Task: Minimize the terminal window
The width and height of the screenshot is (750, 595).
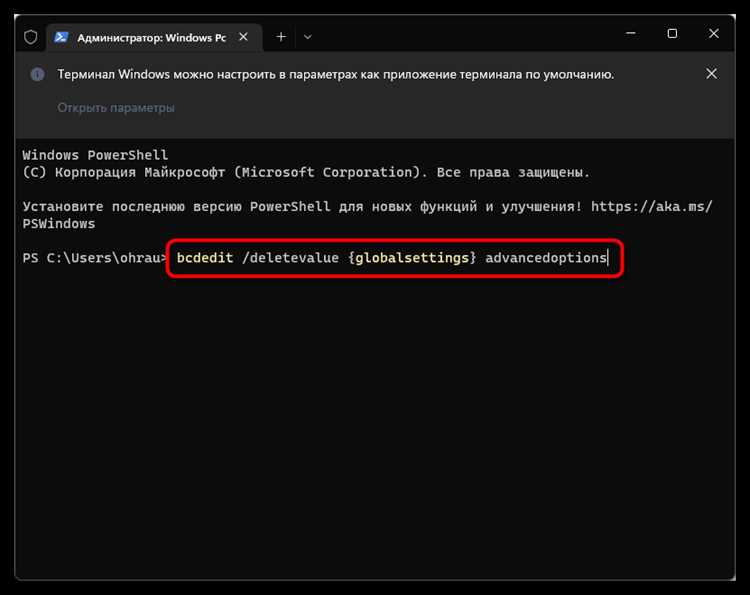Action: (x=631, y=33)
